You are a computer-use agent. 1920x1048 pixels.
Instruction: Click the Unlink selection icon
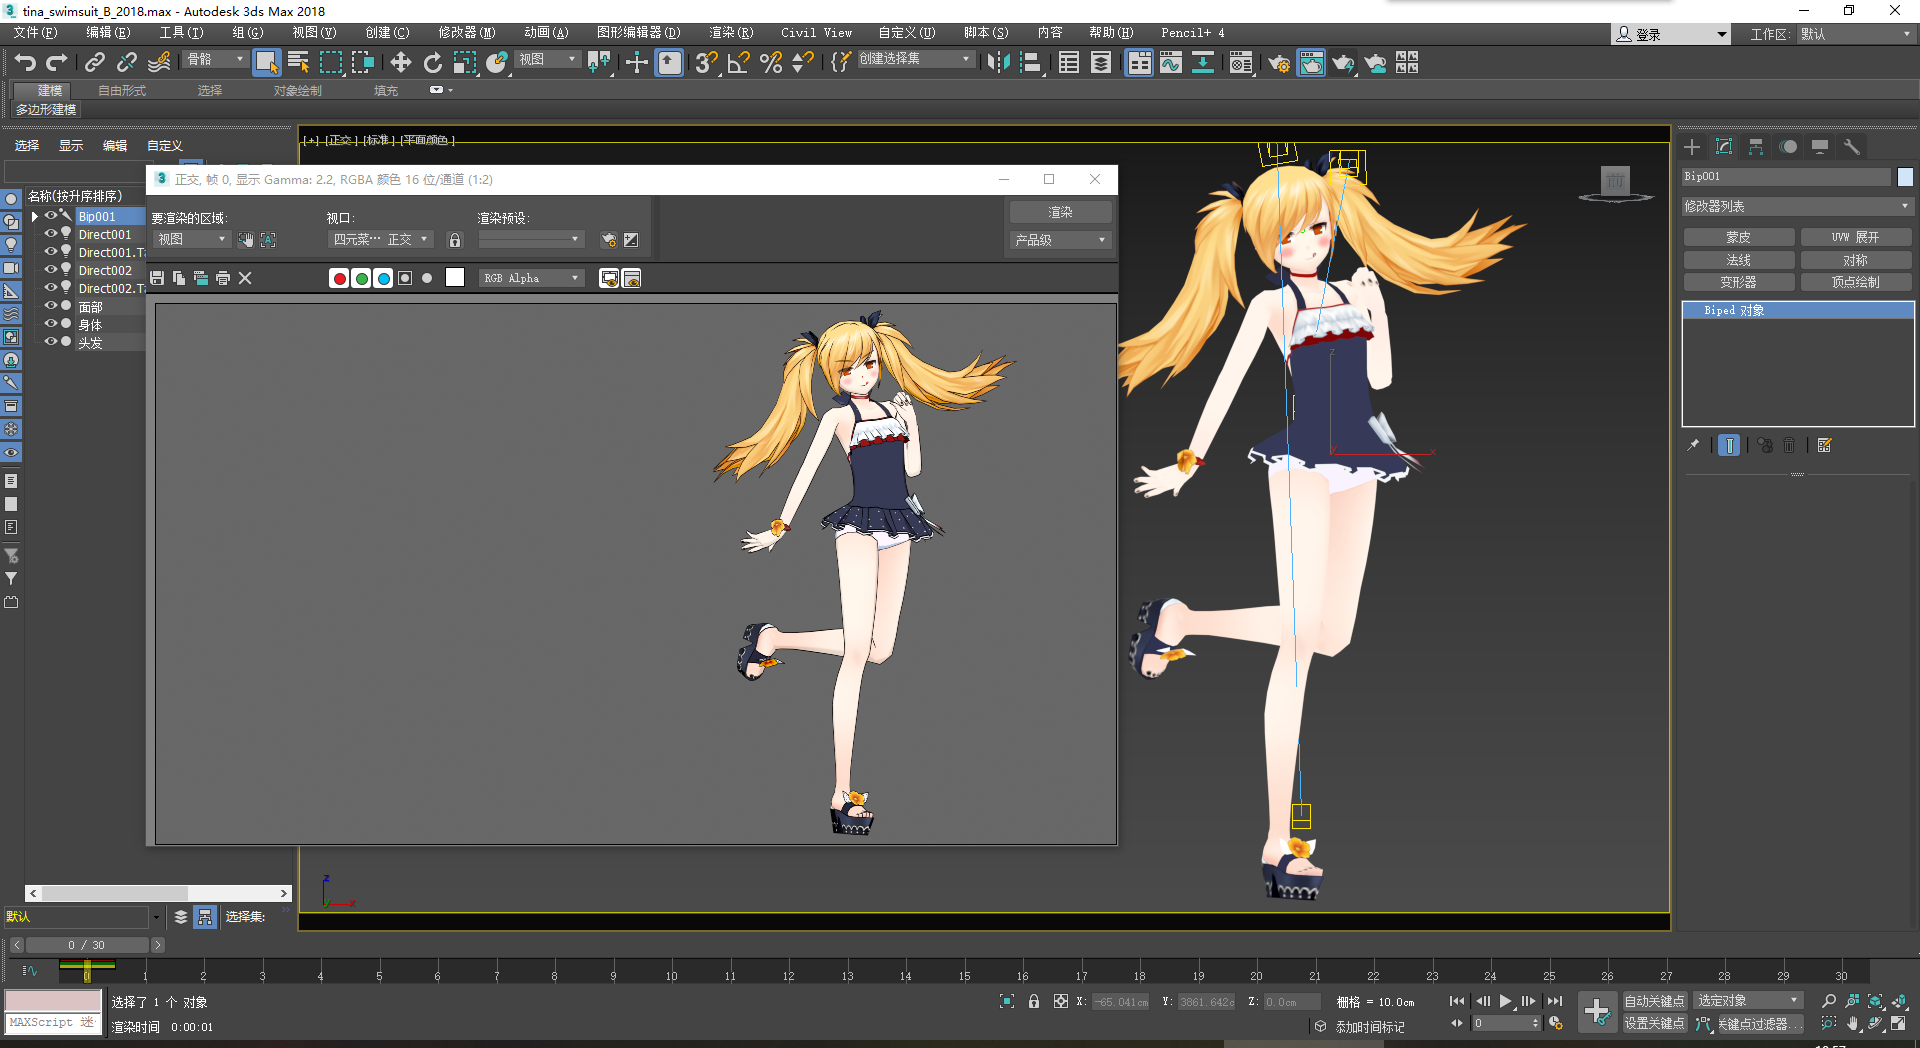[126, 63]
